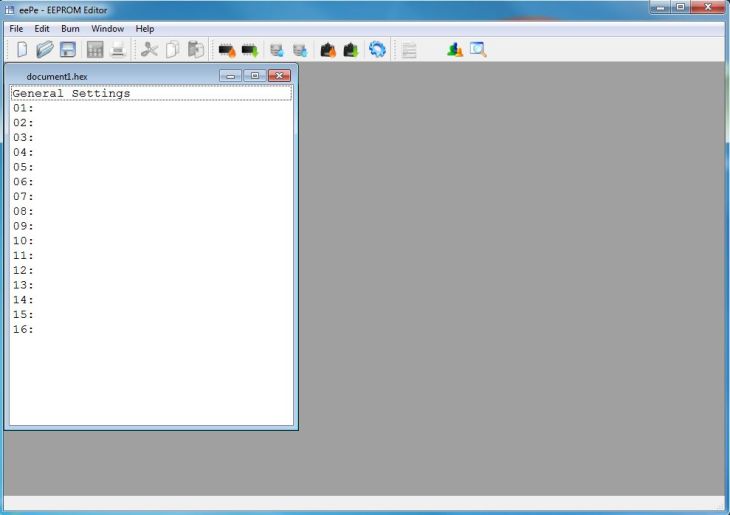This screenshot has width=730, height=515.
Task: Click the grey grid icon beside Save
Action: coord(95,49)
